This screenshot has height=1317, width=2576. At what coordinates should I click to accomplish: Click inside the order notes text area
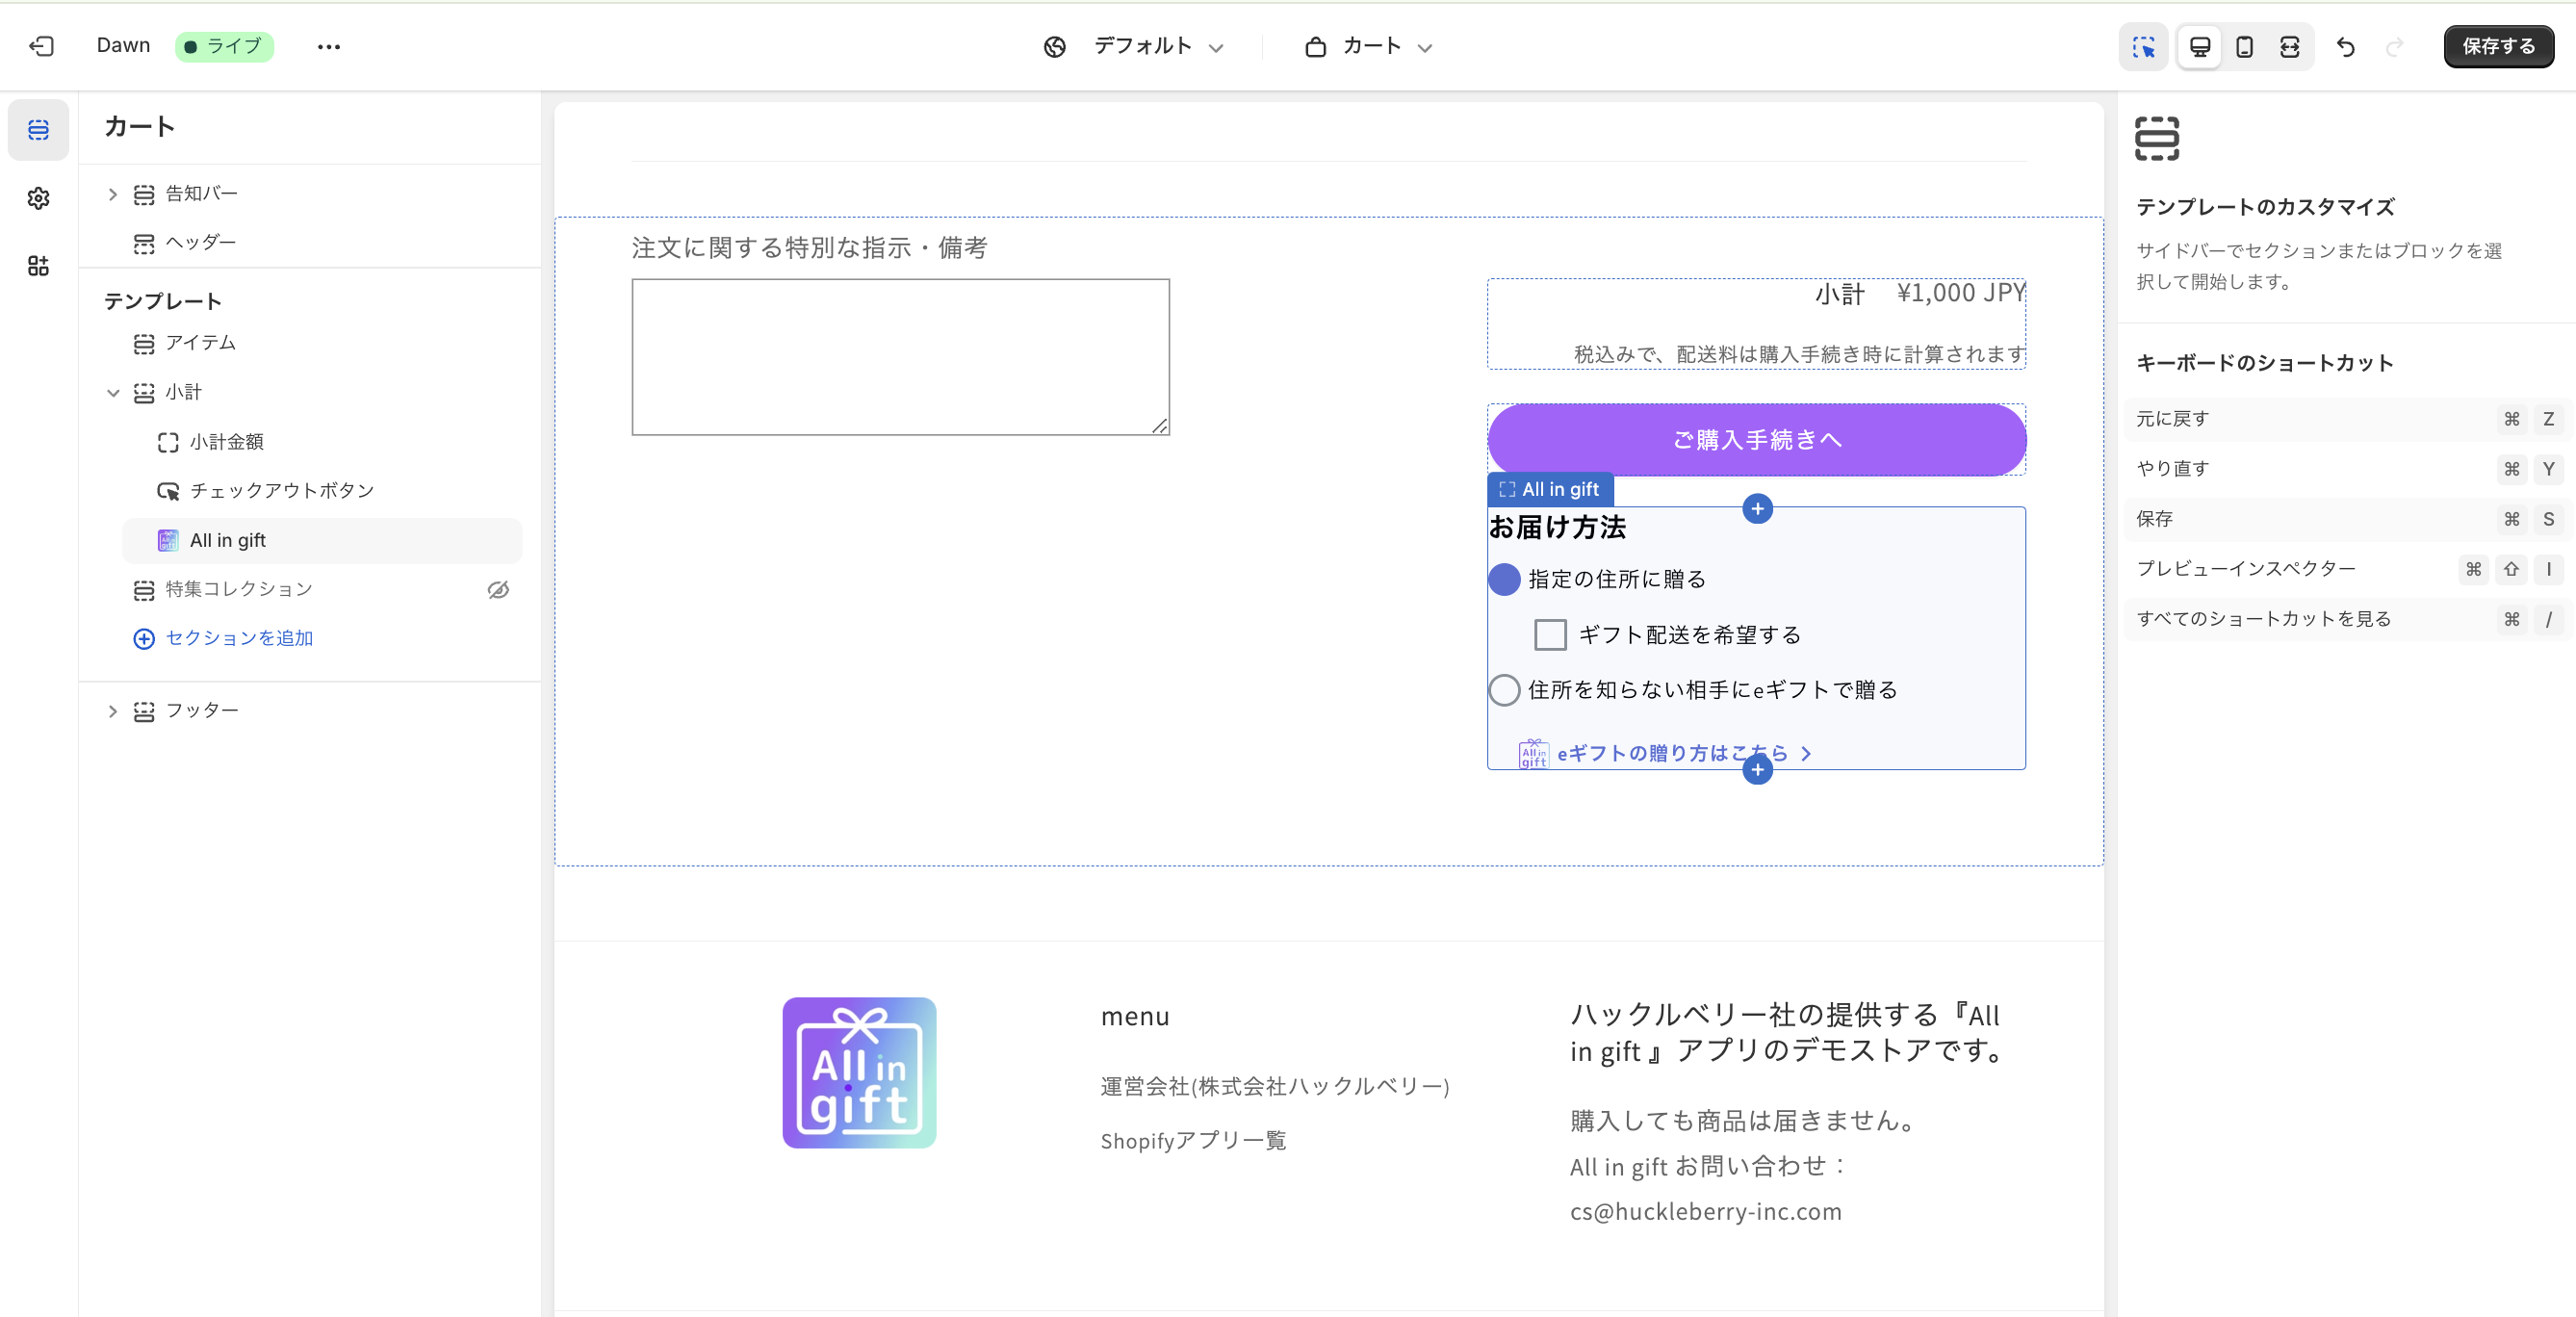click(x=900, y=357)
